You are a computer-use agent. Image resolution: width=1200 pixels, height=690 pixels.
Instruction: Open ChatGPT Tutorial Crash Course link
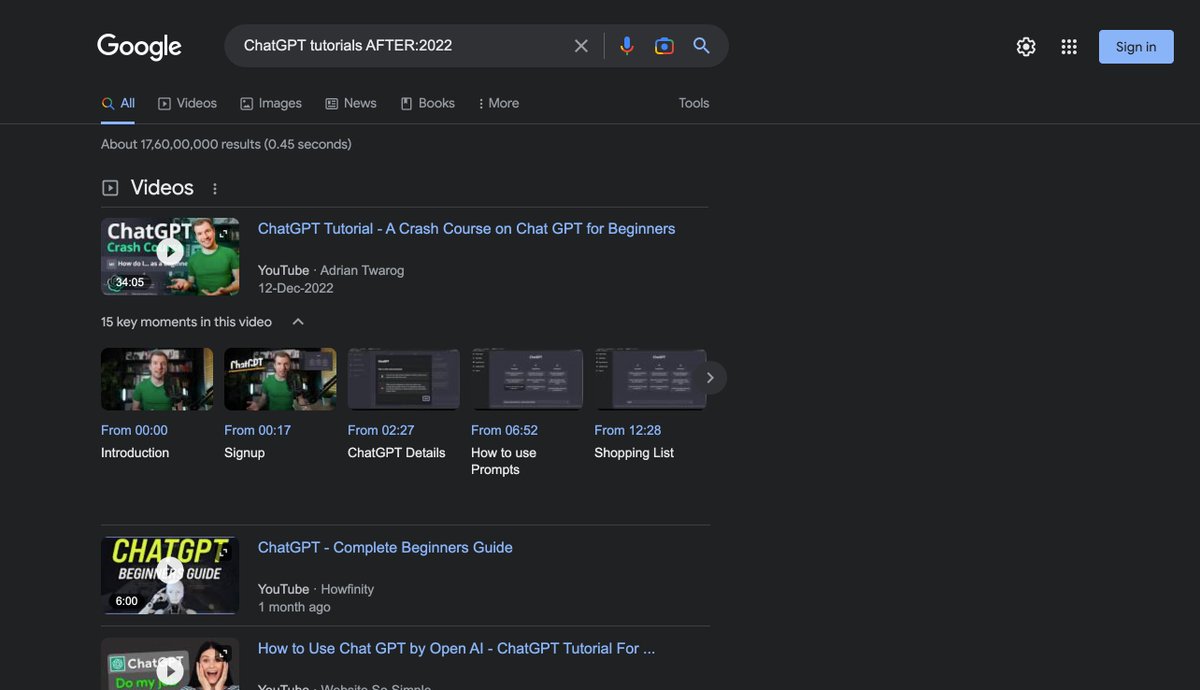(466, 228)
